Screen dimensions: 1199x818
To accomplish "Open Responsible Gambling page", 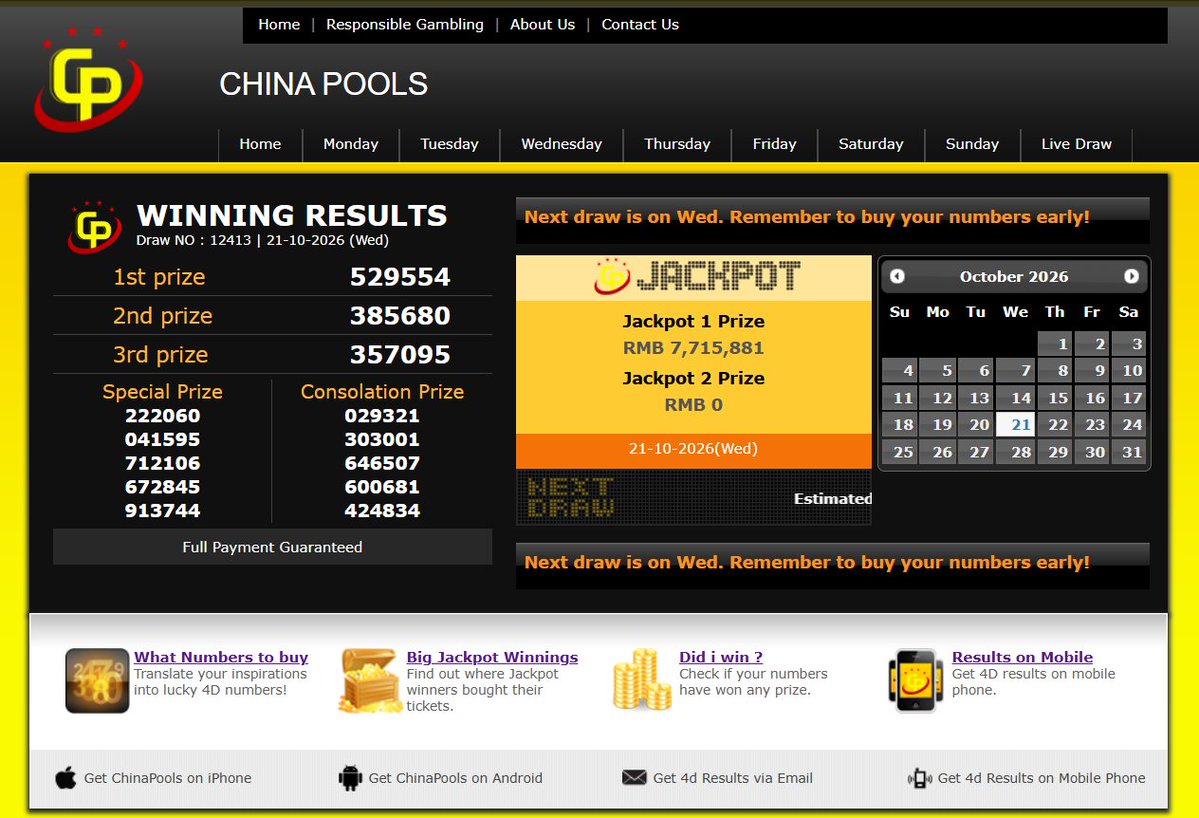I will (x=405, y=24).
